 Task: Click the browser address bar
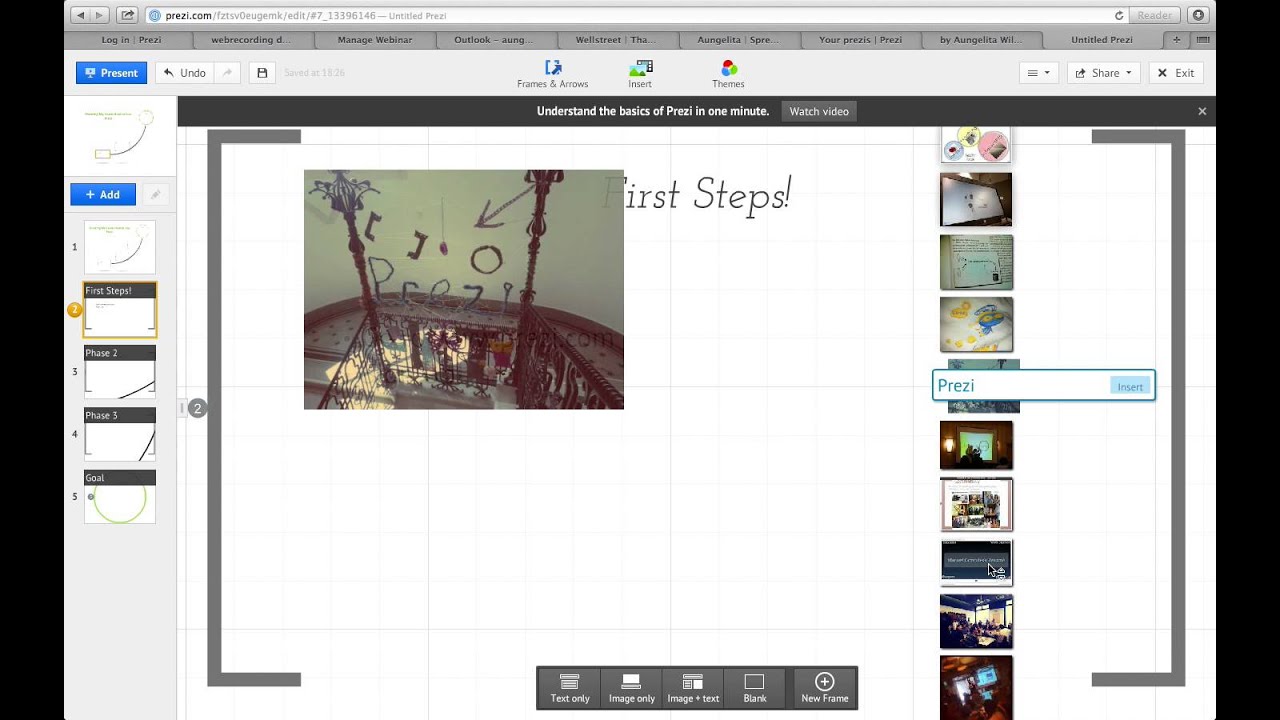point(636,15)
